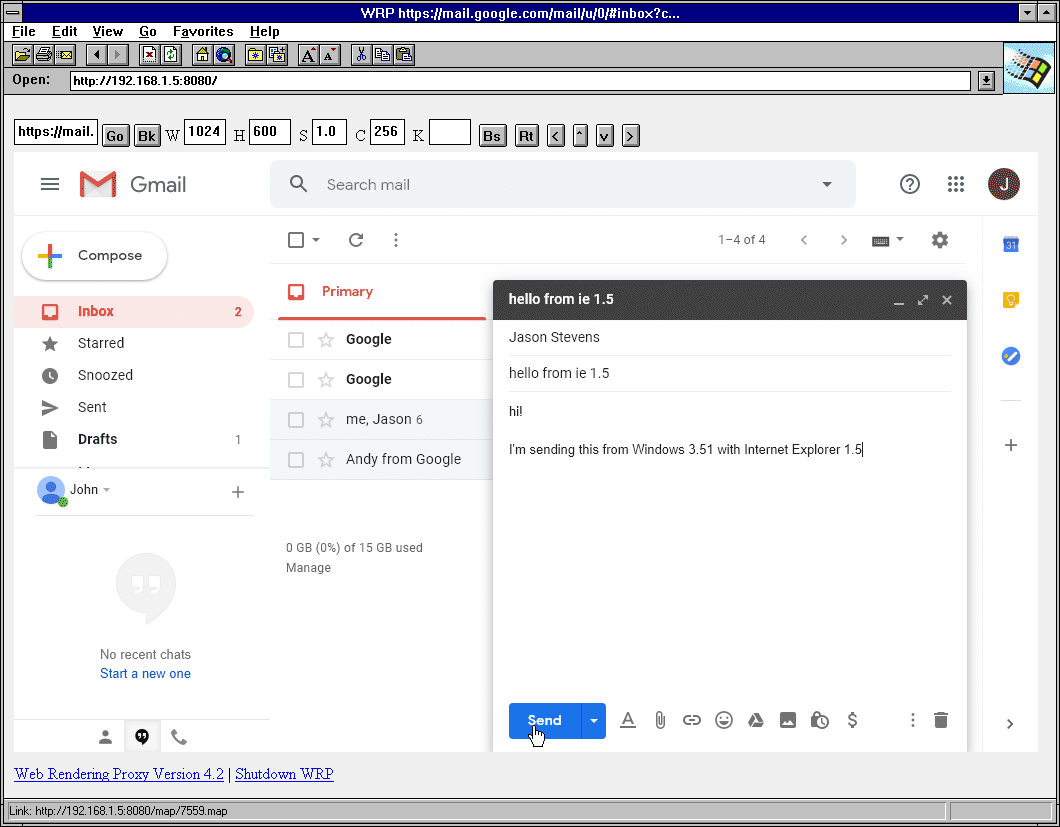1060x827 pixels.
Task: Insert an emoji into the message
Action: click(724, 720)
